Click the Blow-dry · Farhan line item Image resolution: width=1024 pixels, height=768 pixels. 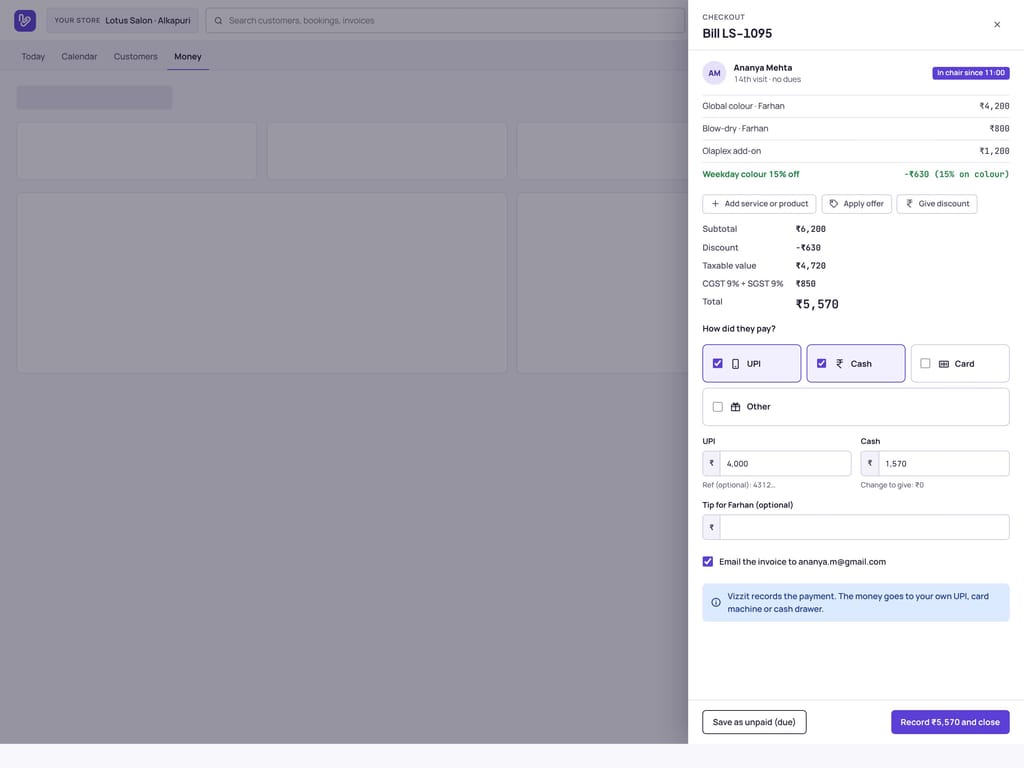(x=856, y=129)
